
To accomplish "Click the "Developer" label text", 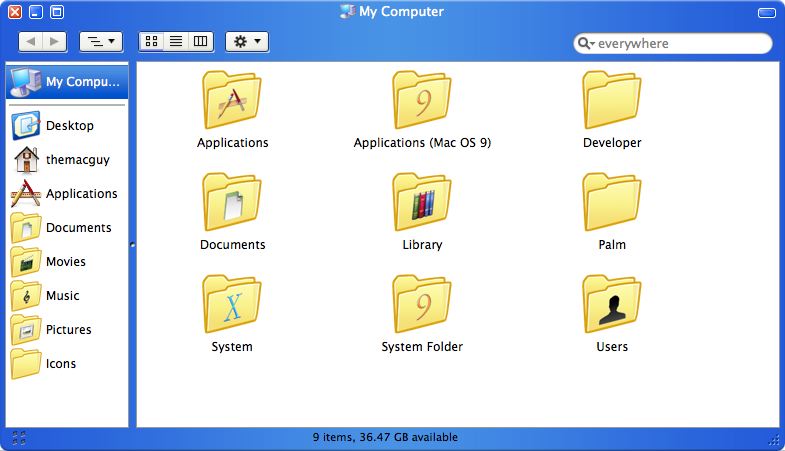I will [x=612, y=143].
